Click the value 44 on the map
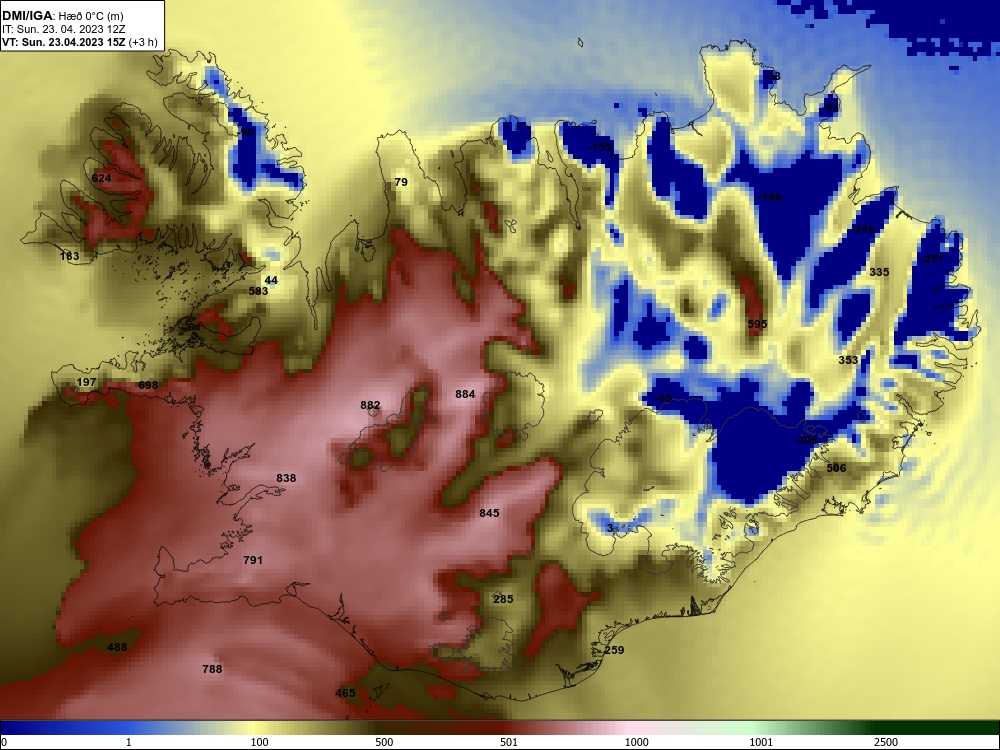1000x750 pixels. (271, 280)
